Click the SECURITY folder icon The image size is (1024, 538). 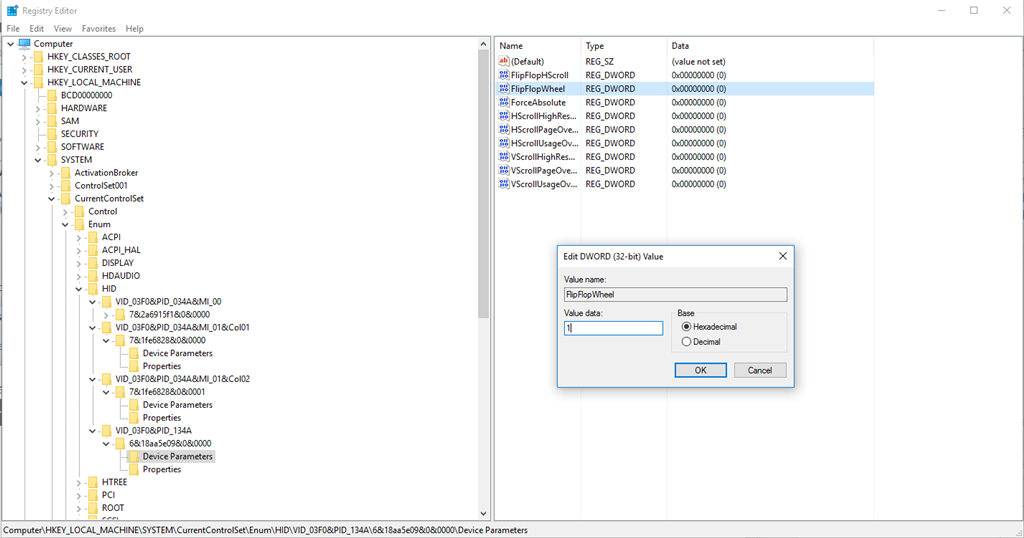click(x=52, y=134)
